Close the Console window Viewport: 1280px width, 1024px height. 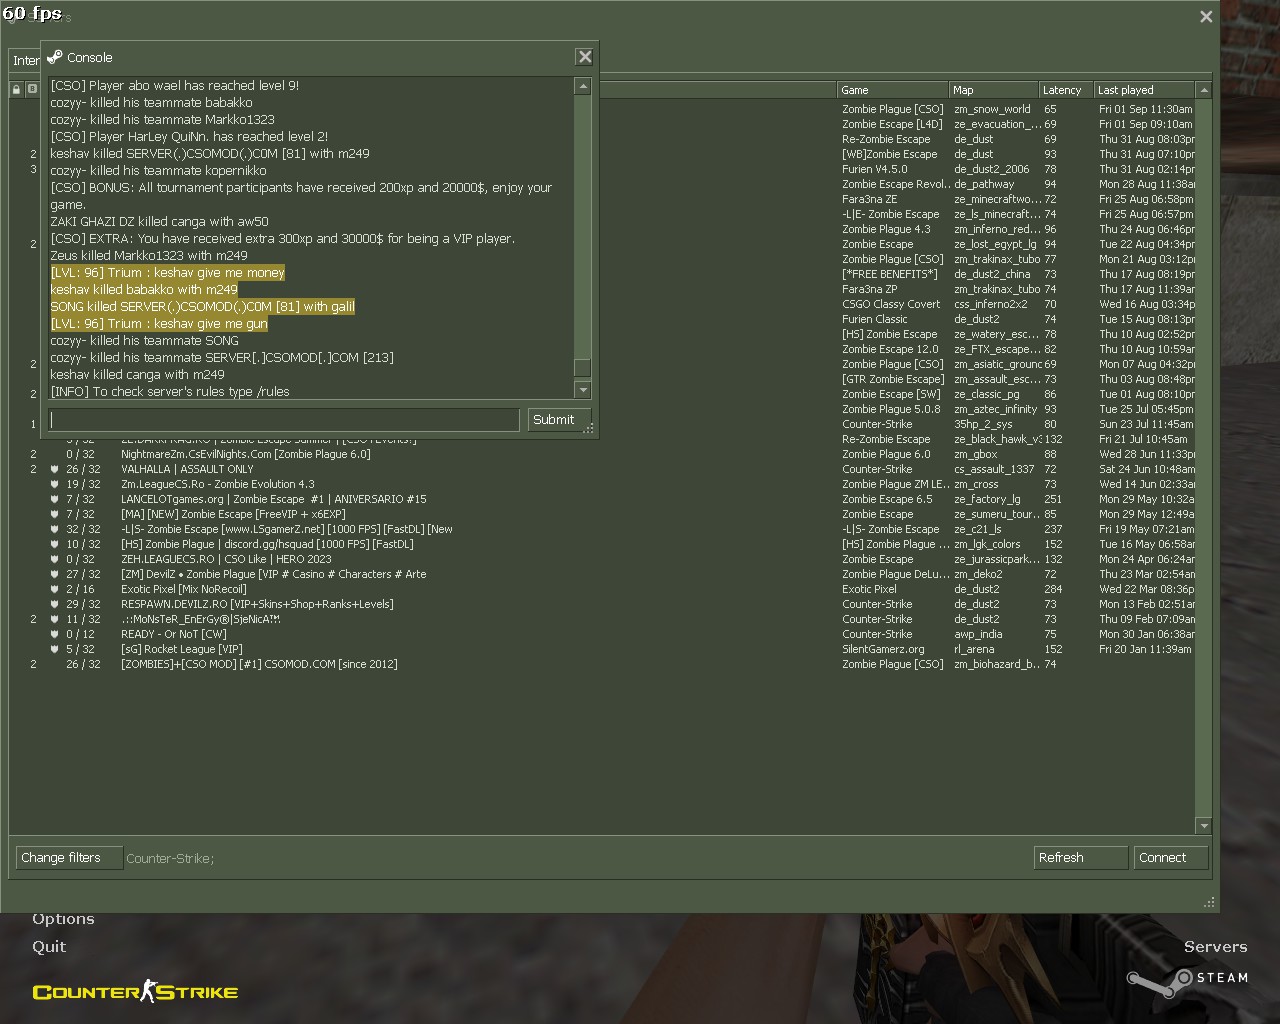coord(585,57)
